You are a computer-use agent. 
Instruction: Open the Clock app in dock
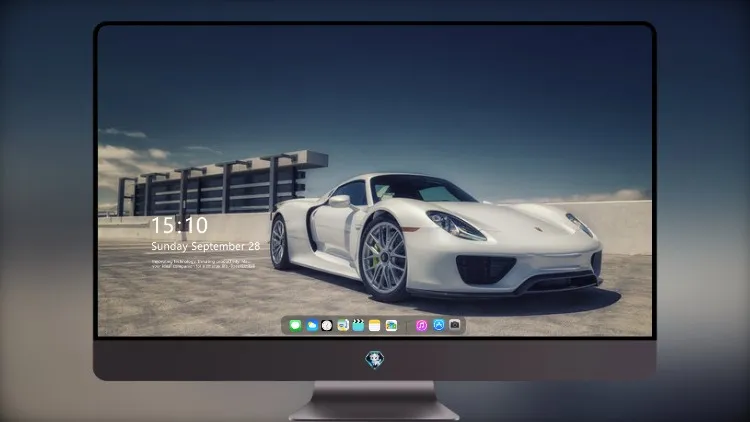tap(327, 325)
